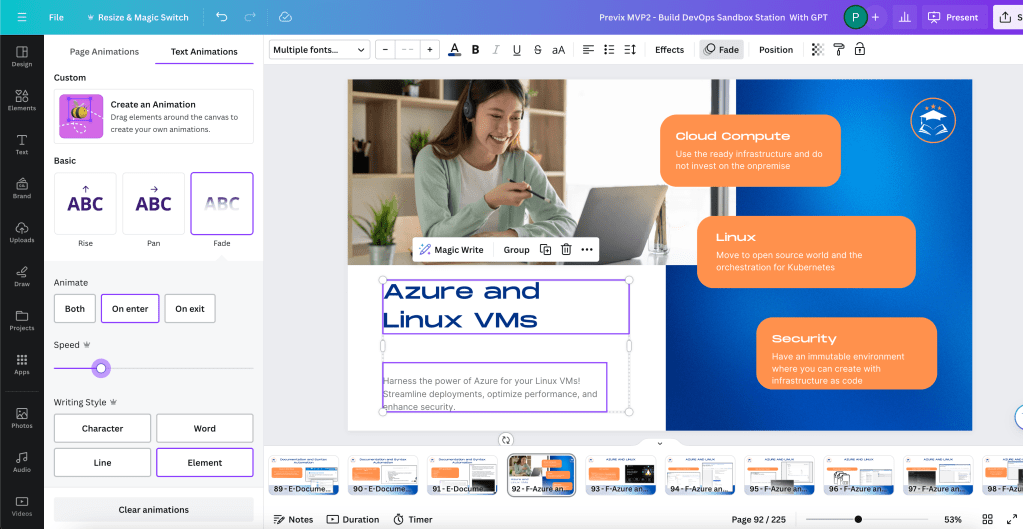Open the Photos sidebar panel

coord(22,417)
